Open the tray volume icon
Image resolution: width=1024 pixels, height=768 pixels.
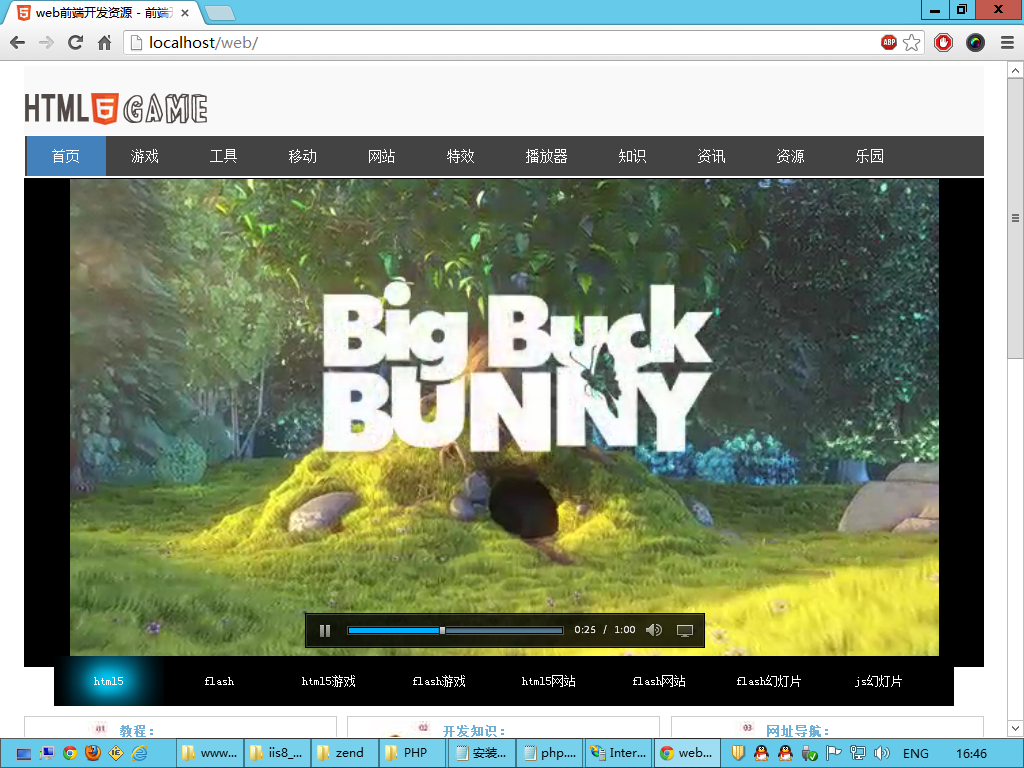(x=882, y=754)
